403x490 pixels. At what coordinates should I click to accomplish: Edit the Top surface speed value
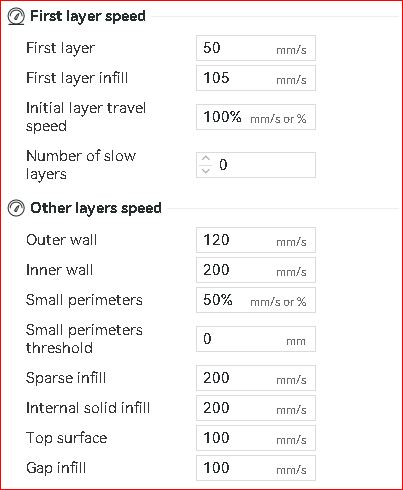pyautogui.click(x=256, y=438)
